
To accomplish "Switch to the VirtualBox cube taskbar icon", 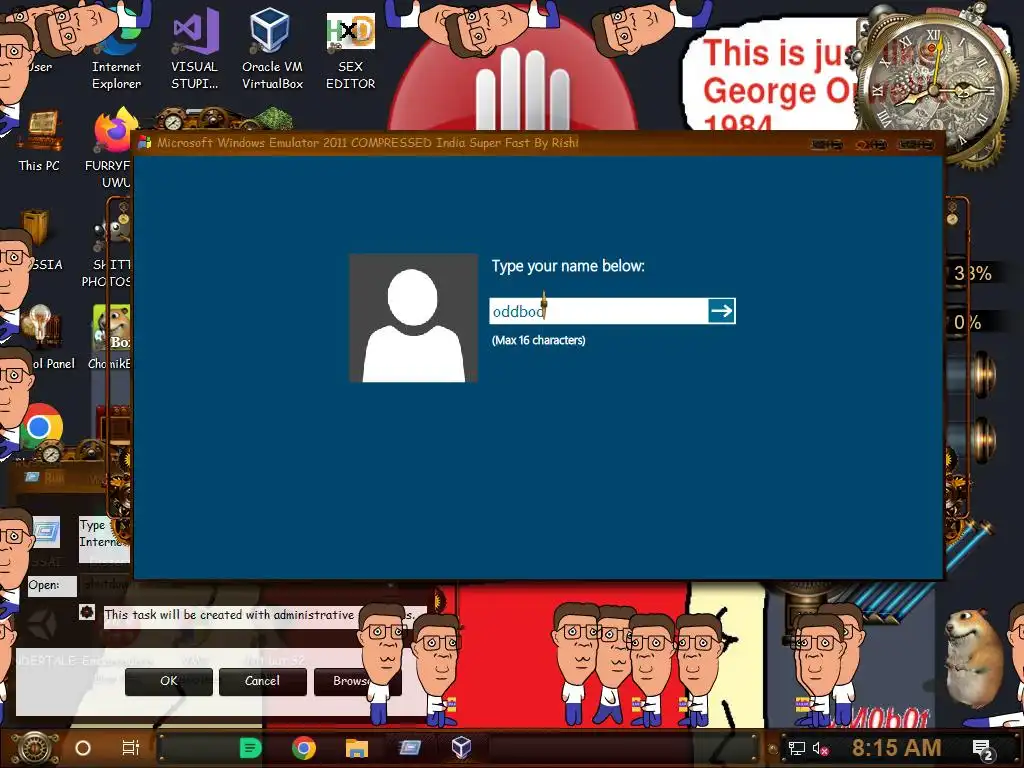I will [x=461, y=747].
